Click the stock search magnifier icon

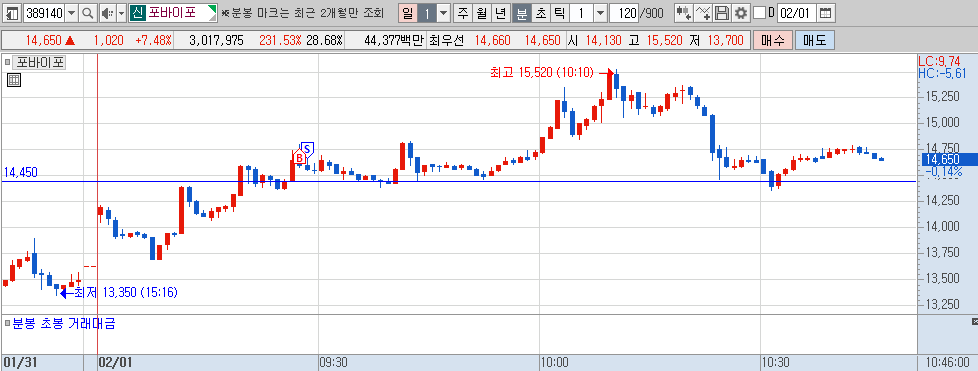(88, 12)
